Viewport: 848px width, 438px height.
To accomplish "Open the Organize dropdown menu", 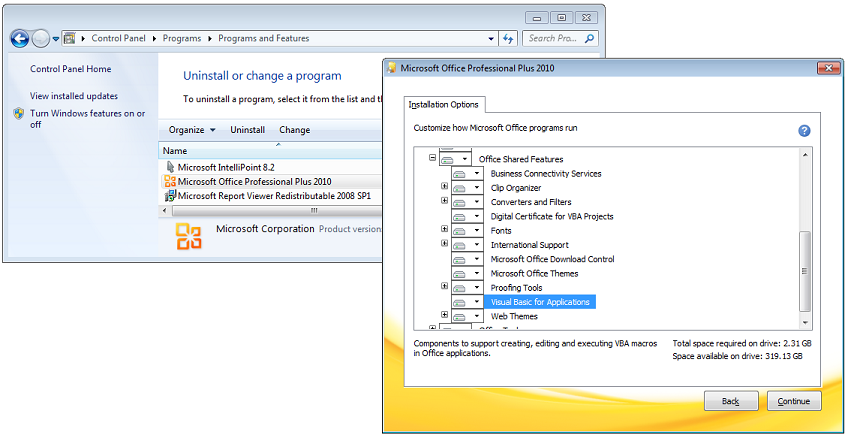I will click(x=192, y=130).
